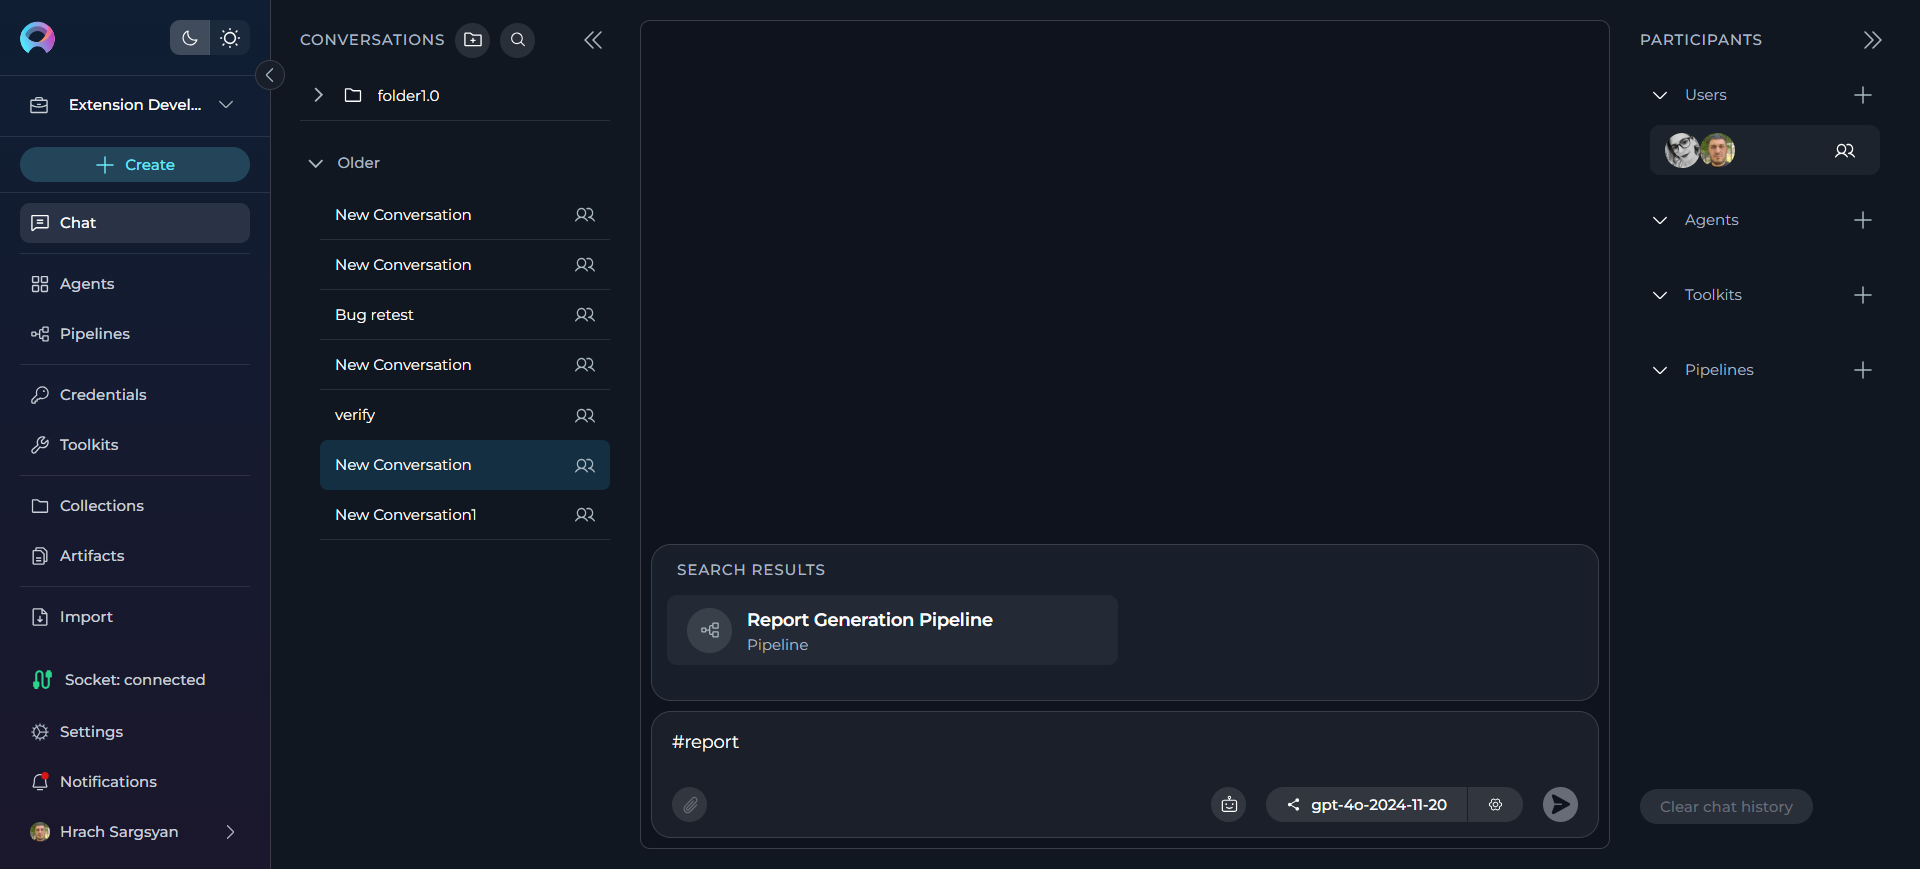This screenshot has width=1920, height=869.
Task: Click the attachment paperclip icon
Action: [x=690, y=804]
